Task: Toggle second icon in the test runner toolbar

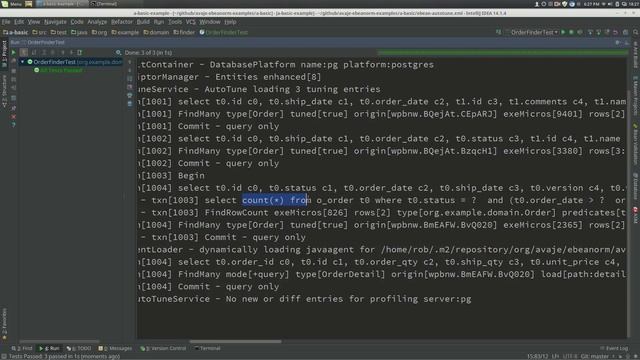Action: tap(34, 53)
